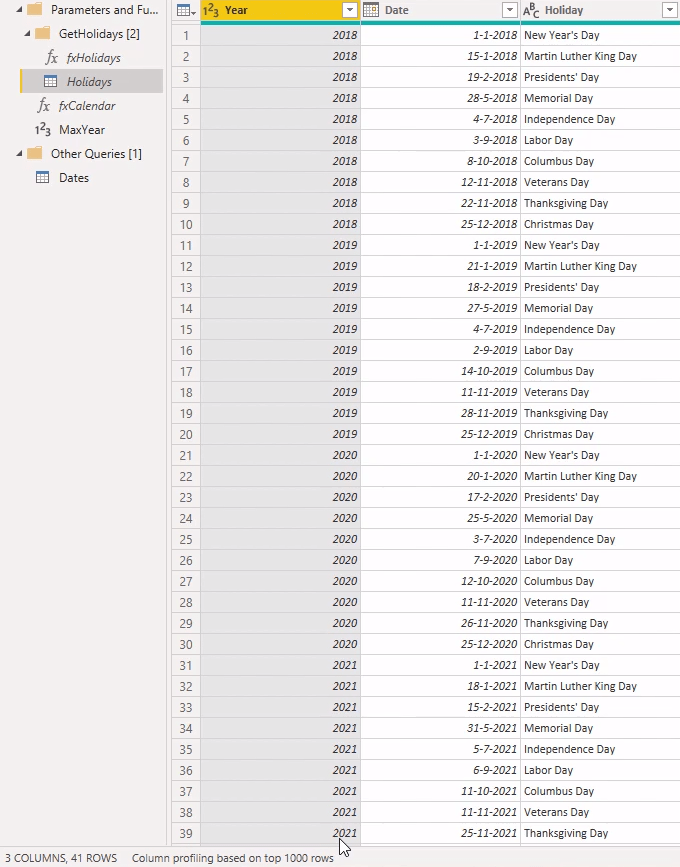The height and width of the screenshot is (867, 680).
Task: Click the Holiday column text type icon
Action: coord(531,10)
